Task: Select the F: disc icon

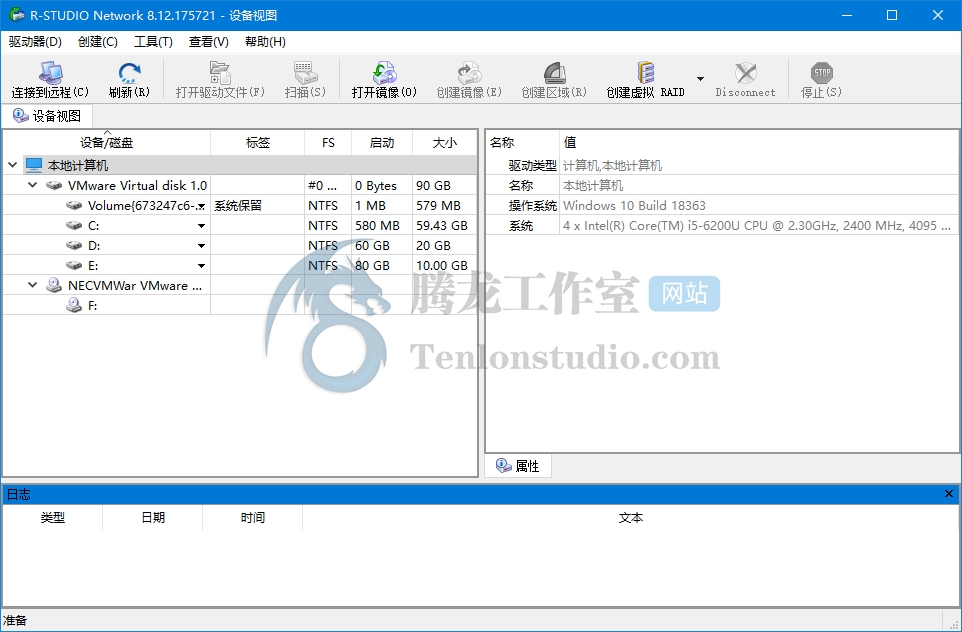Action: (x=74, y=305)
